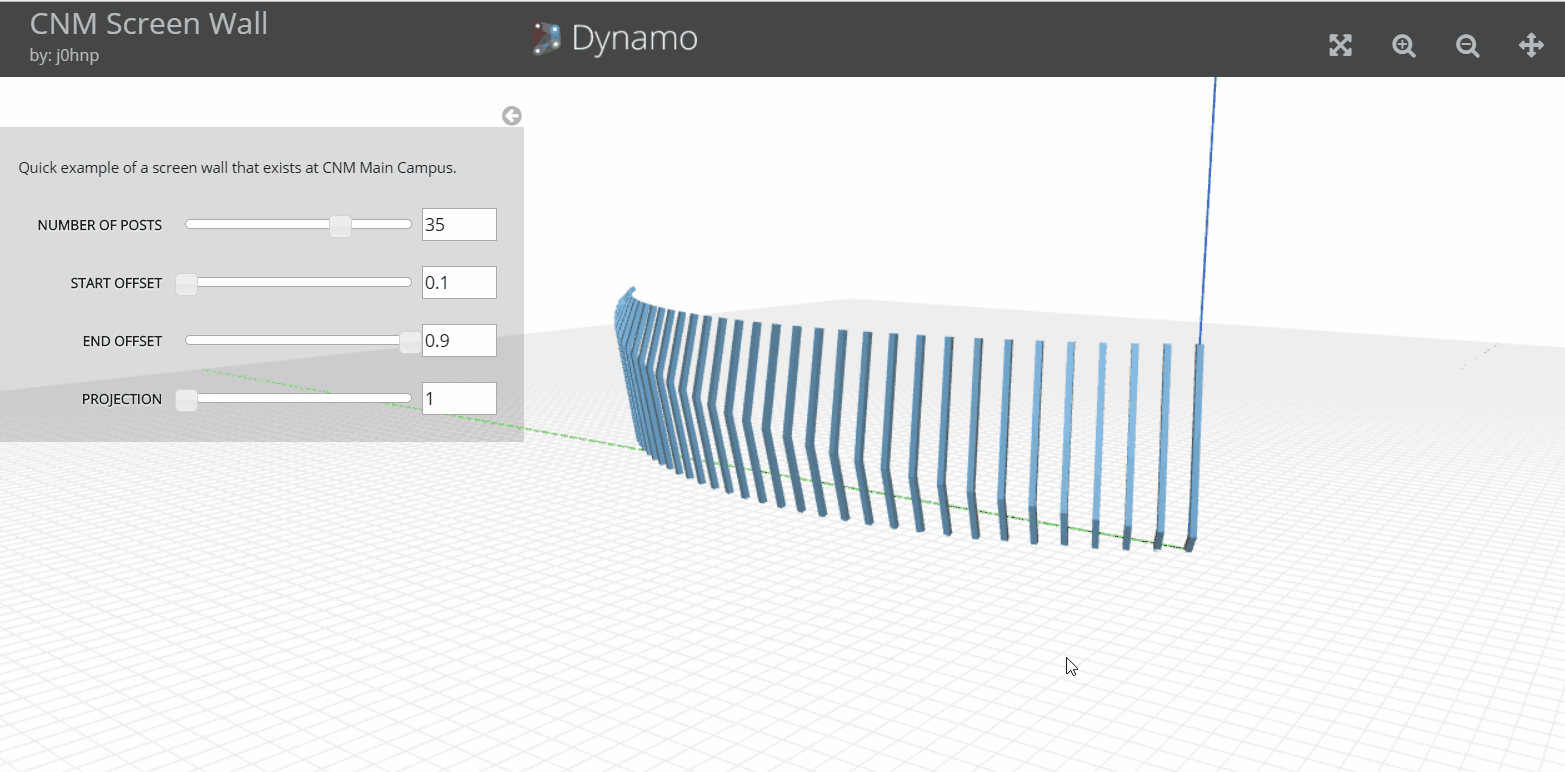This screenshot has height=772, width=1565.
Task: Zoom in with the magnifier plus icon
Action: [1404, 45]
